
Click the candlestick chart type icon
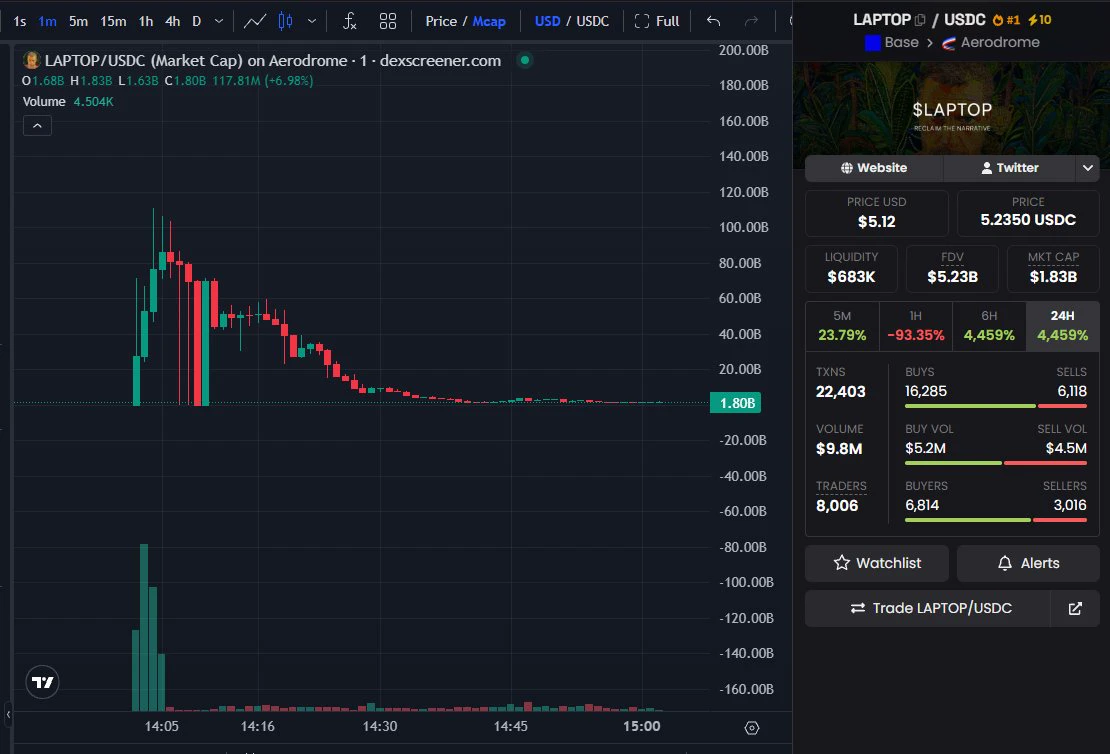coord(285,21)
